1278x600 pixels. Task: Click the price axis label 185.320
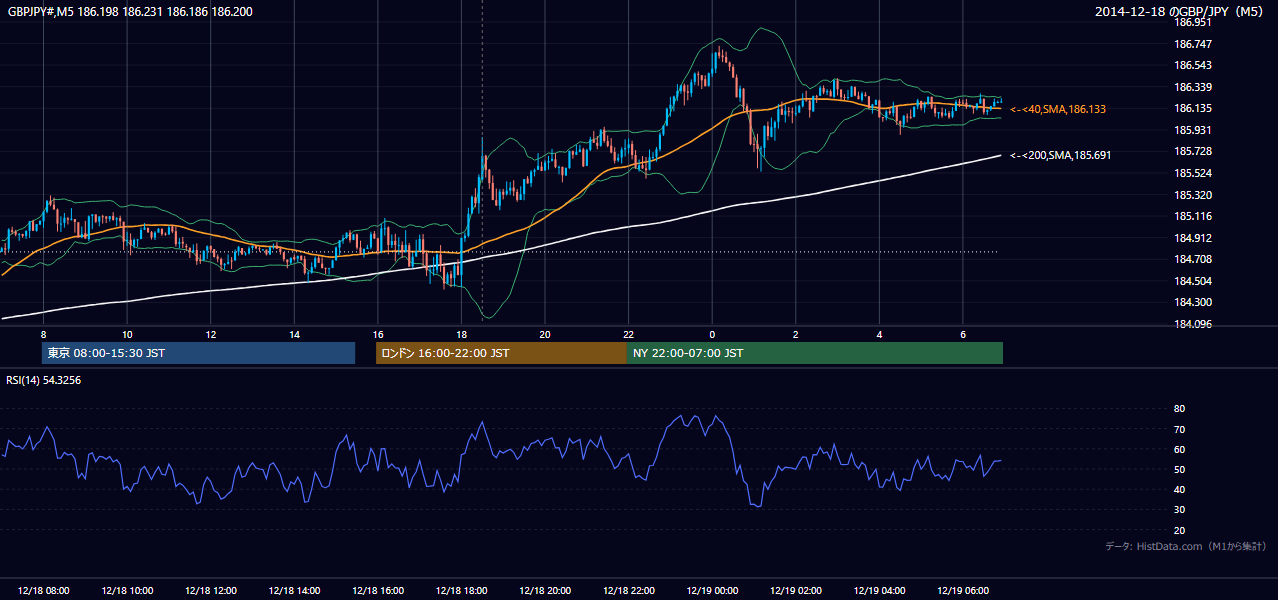pos(1193,195)
